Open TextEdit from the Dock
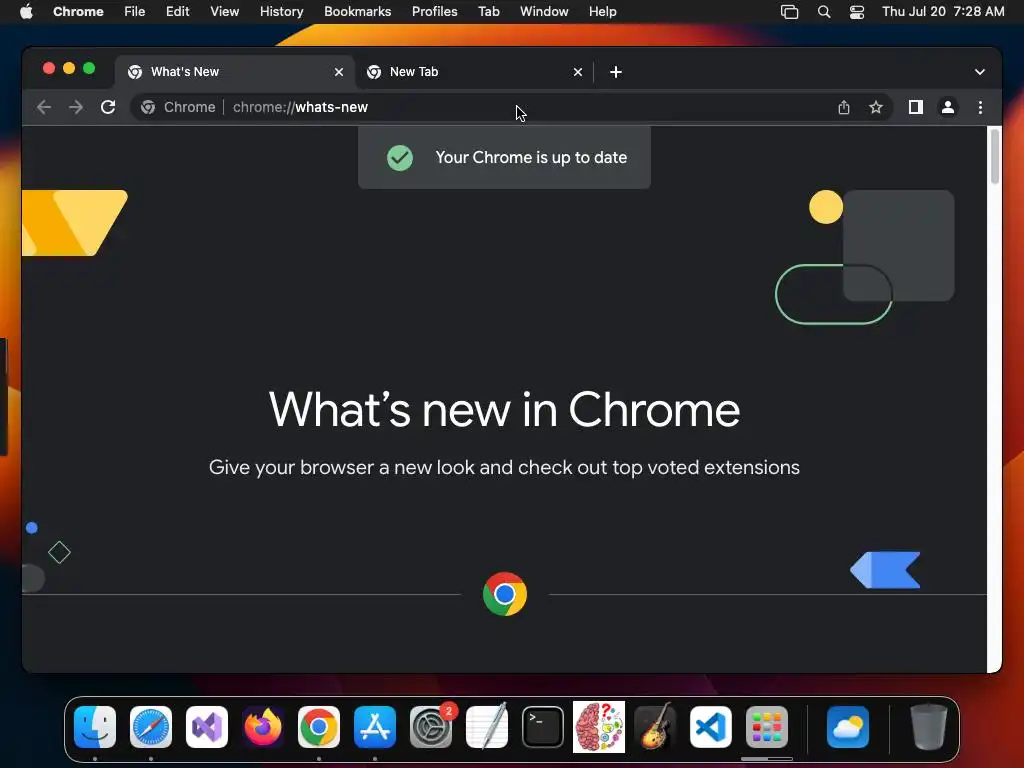The width and height of the screenshot is (1024, 768). pyautogui.click(x=487, y=726)
